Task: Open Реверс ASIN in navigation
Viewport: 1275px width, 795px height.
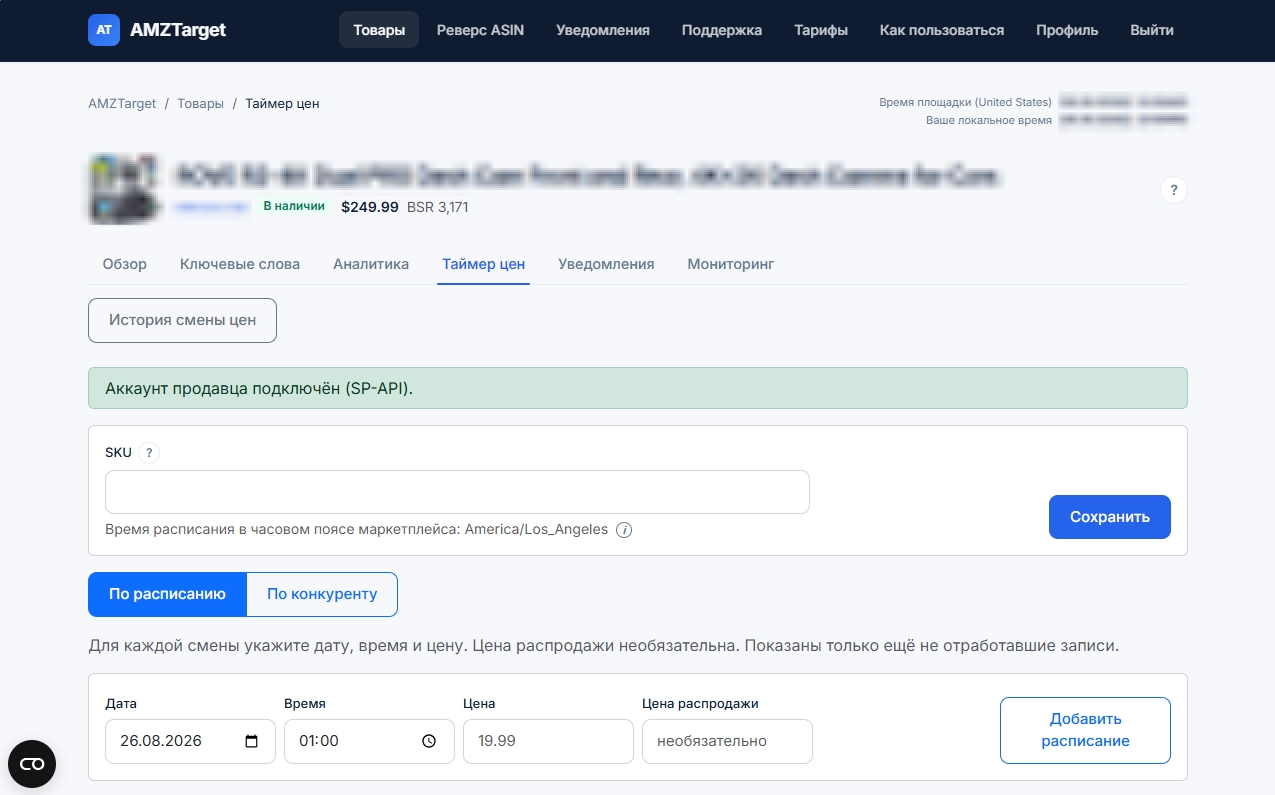Action: point(480,30)
